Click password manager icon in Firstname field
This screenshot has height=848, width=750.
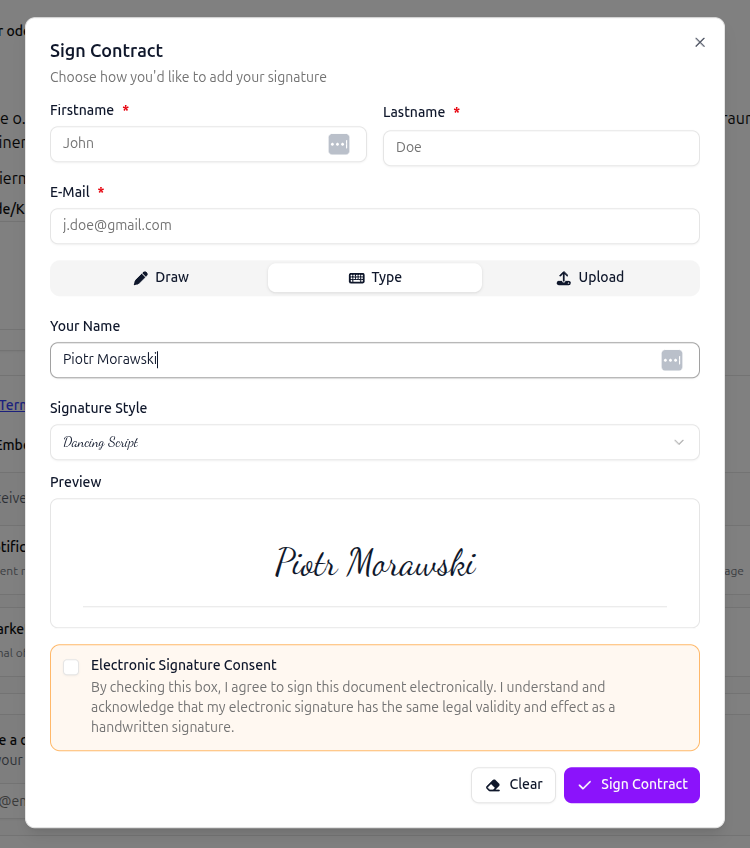[339, 144]
